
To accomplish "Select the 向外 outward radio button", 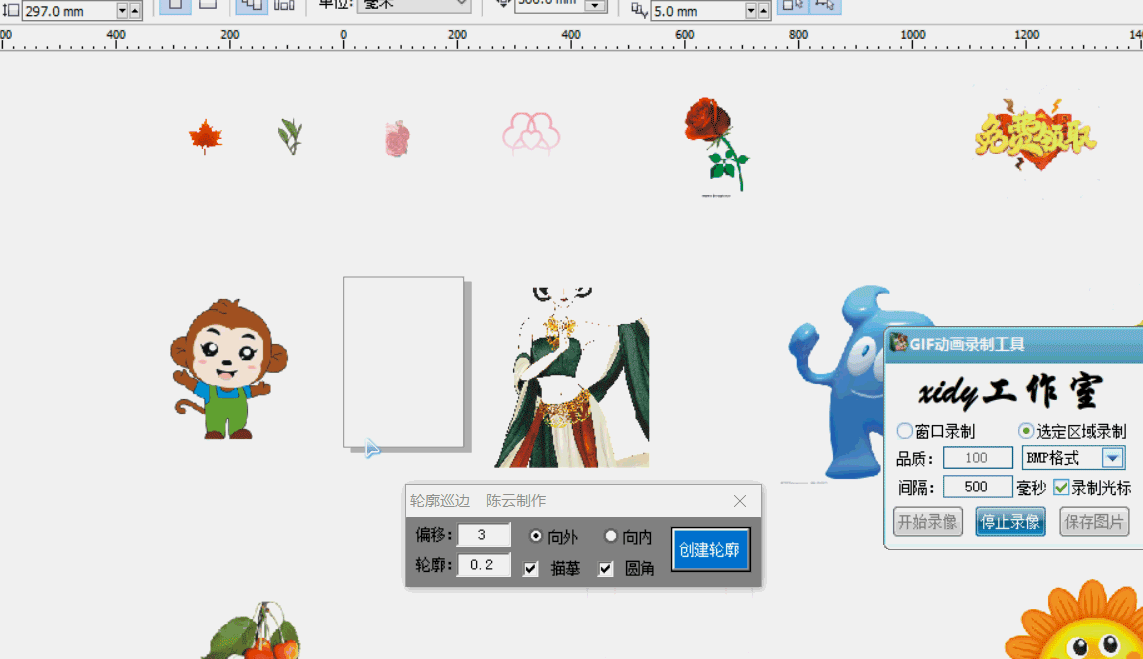I will [536, 537].
